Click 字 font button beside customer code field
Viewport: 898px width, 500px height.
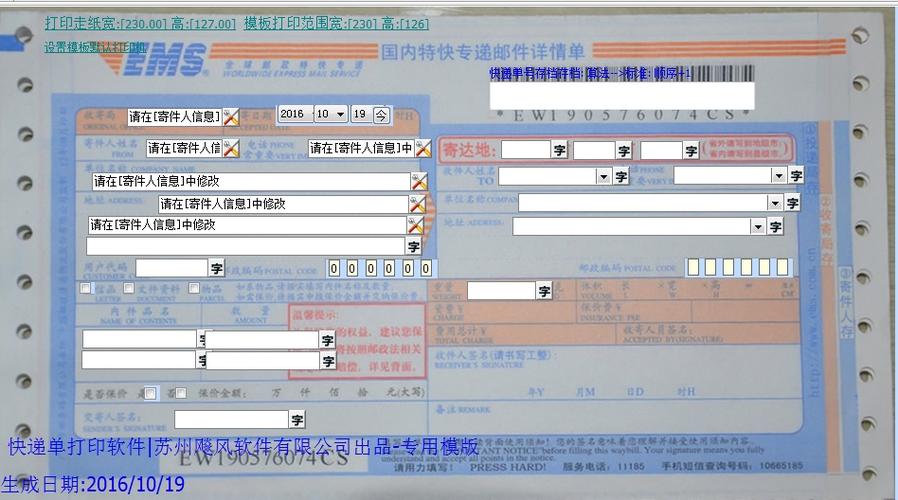click(216, 268)
